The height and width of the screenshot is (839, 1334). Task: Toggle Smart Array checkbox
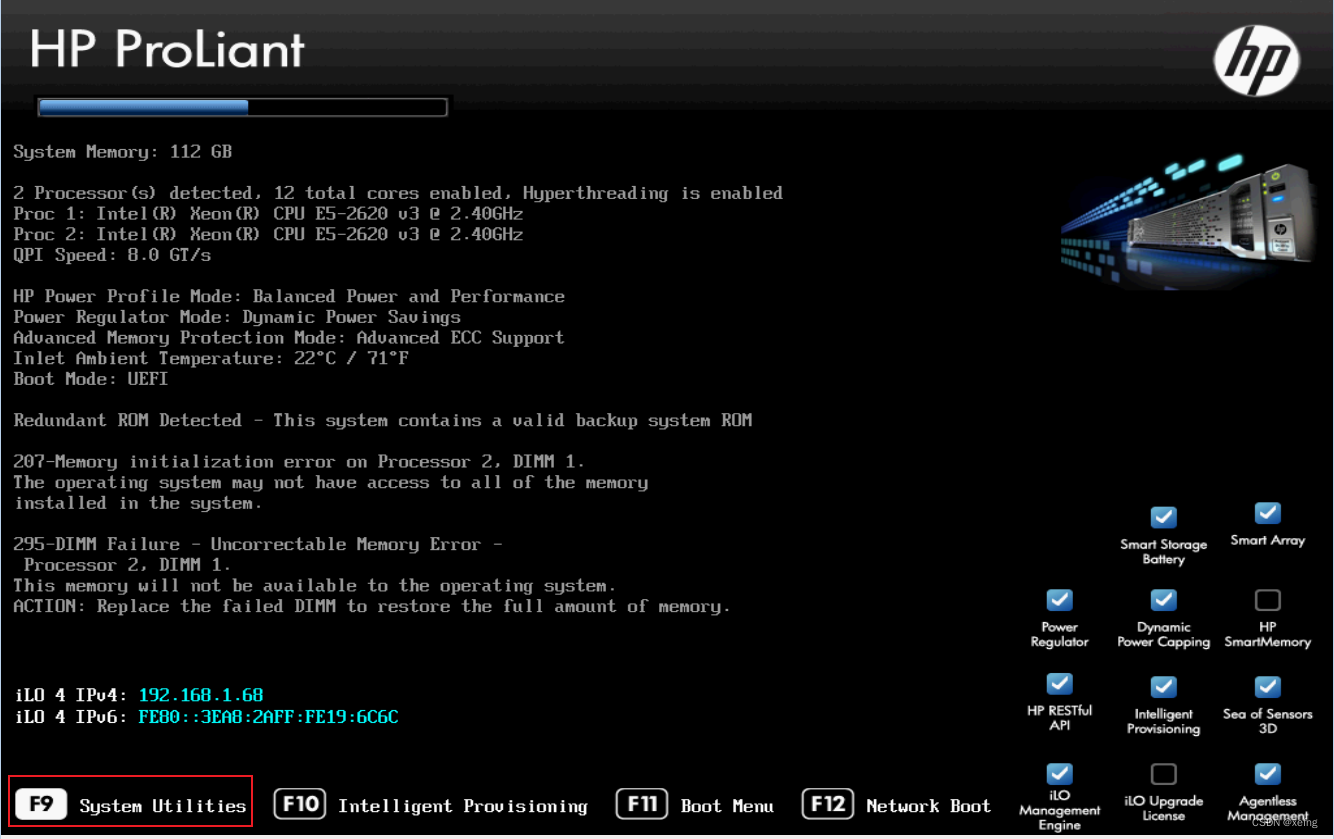(x=1267, y=513)
